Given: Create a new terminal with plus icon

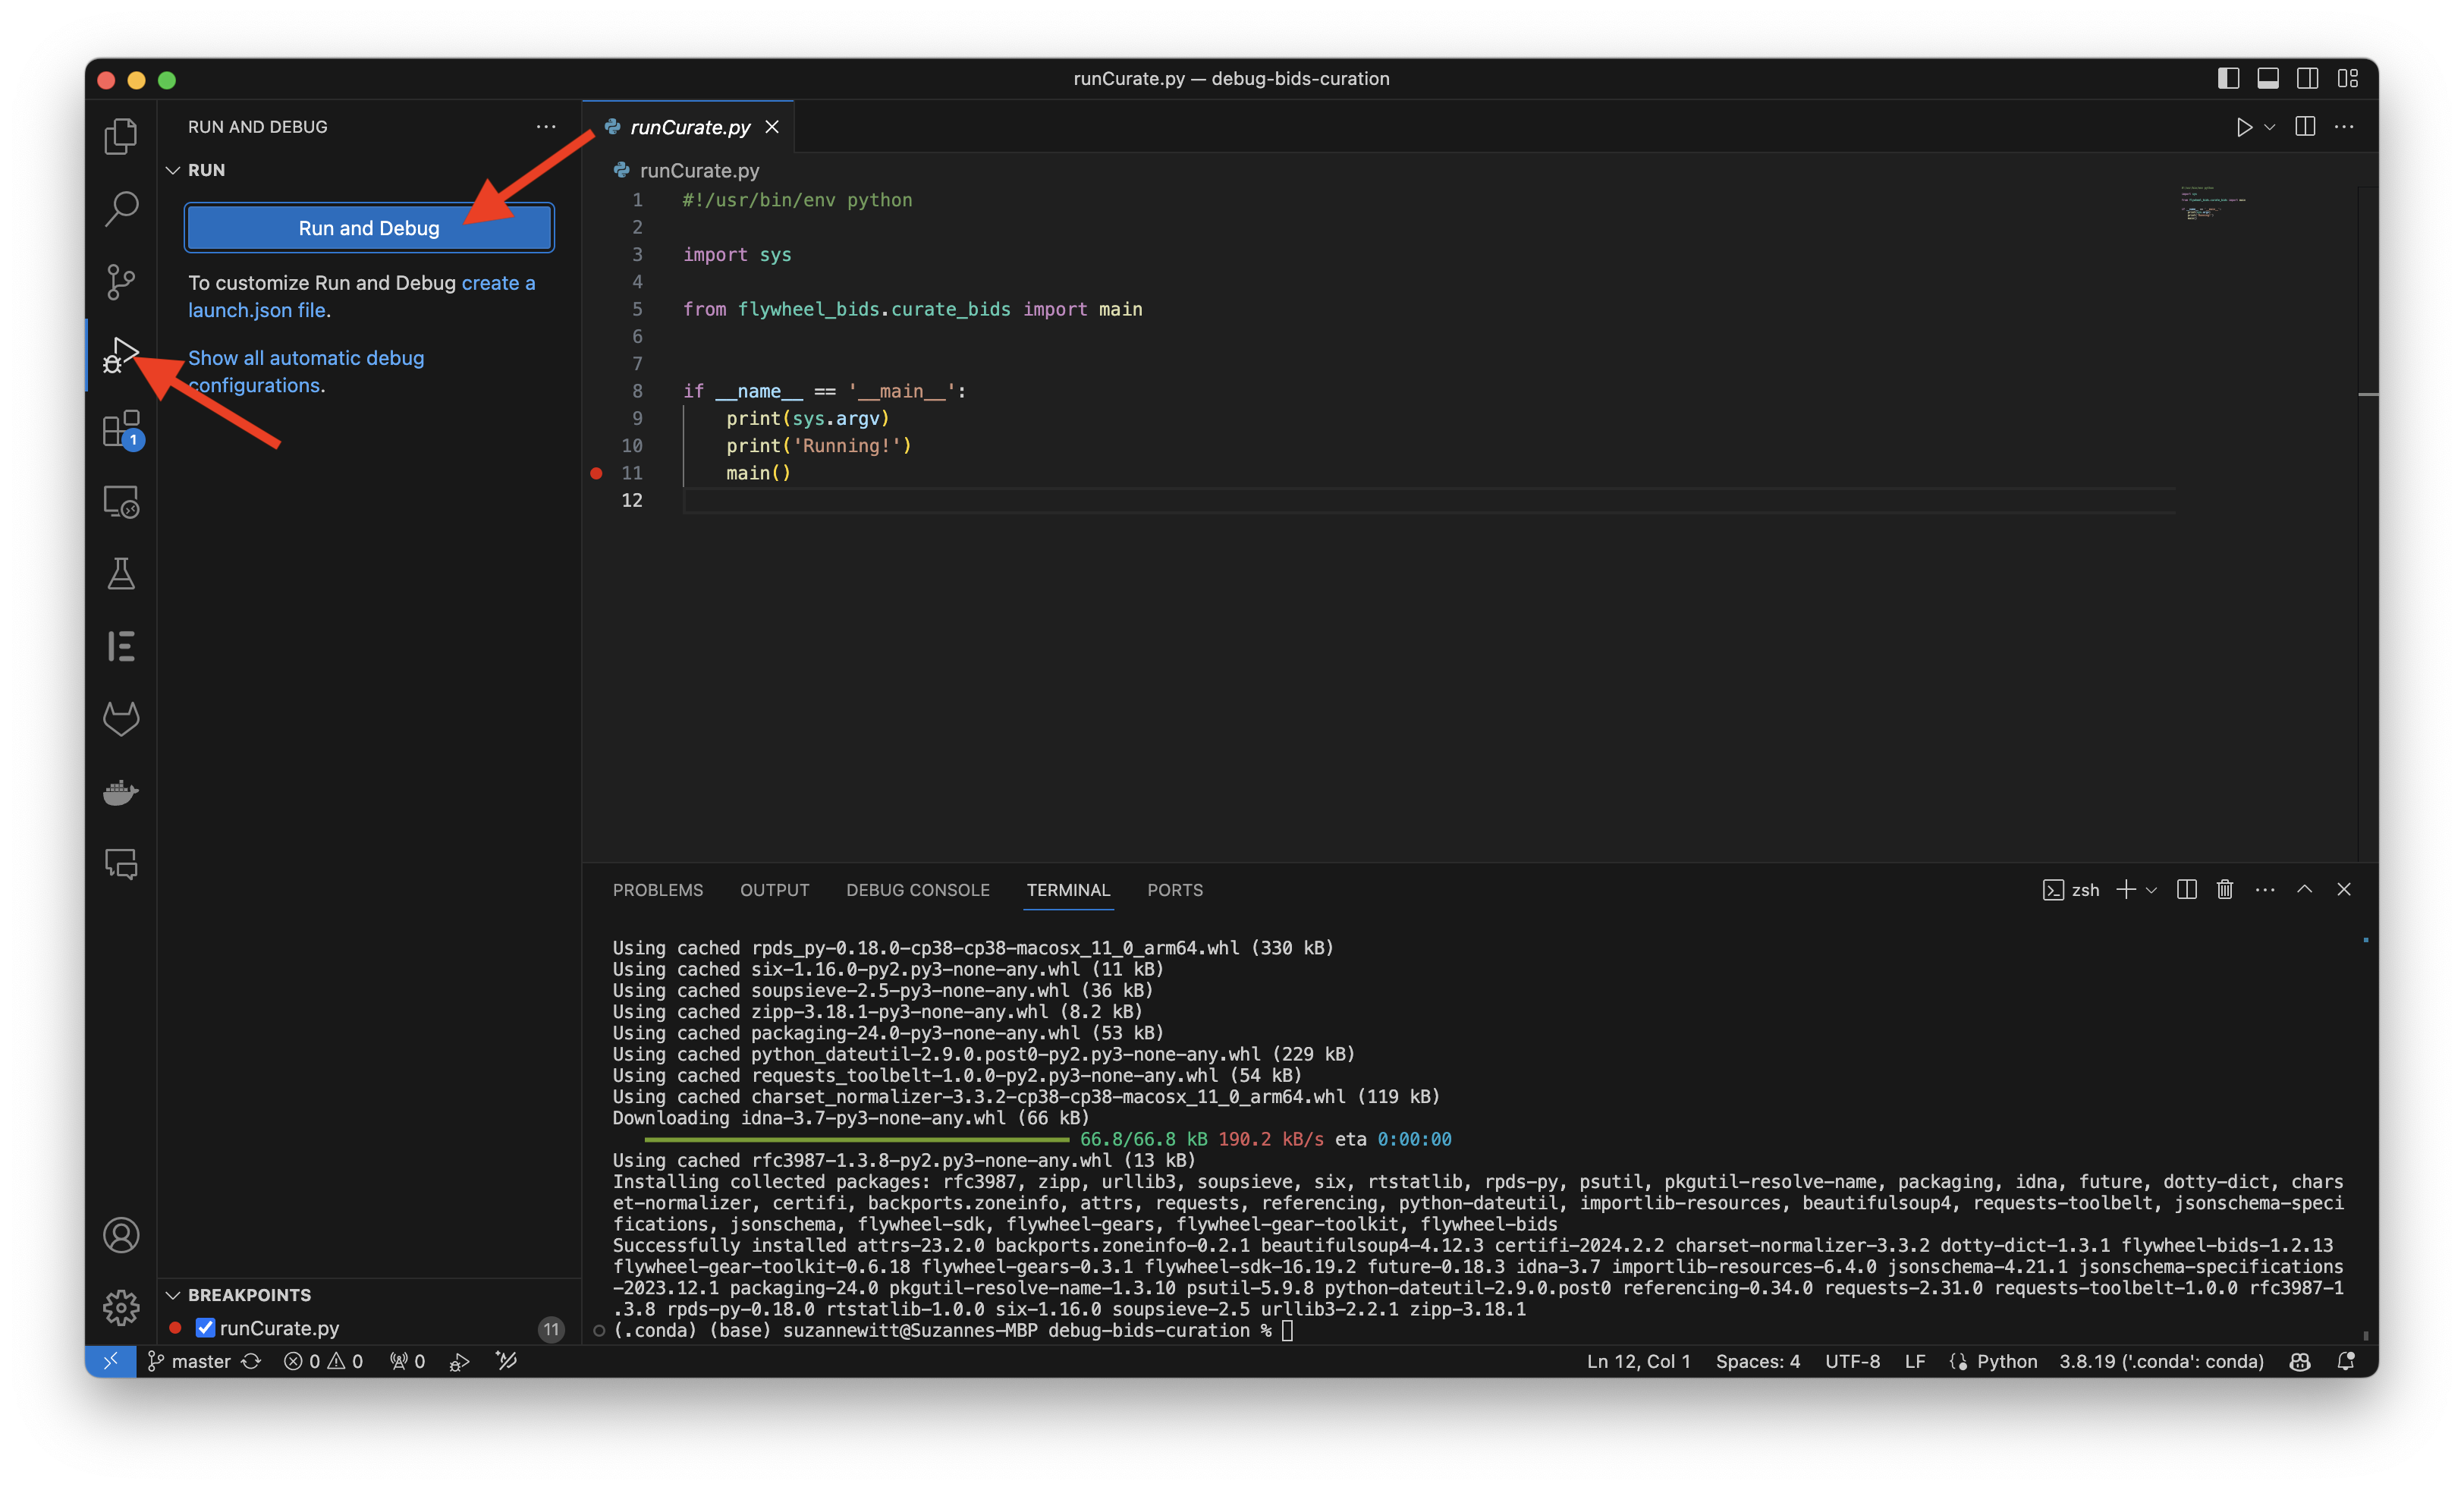Looking at the screenshot, I should (x=2126, y=889).
